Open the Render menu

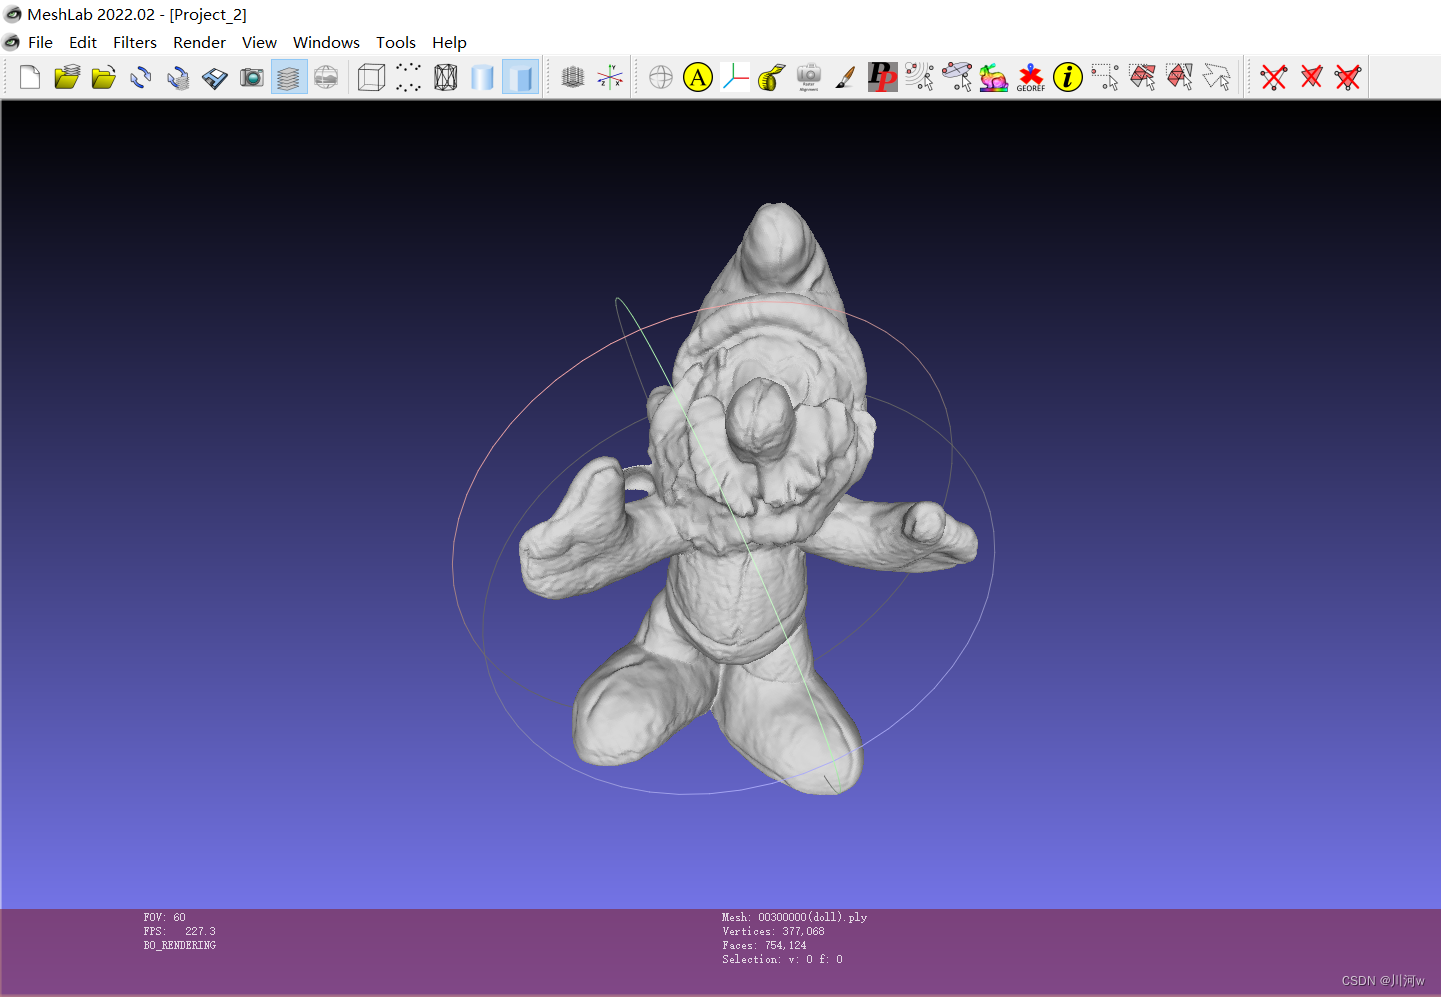coord(199,42)
